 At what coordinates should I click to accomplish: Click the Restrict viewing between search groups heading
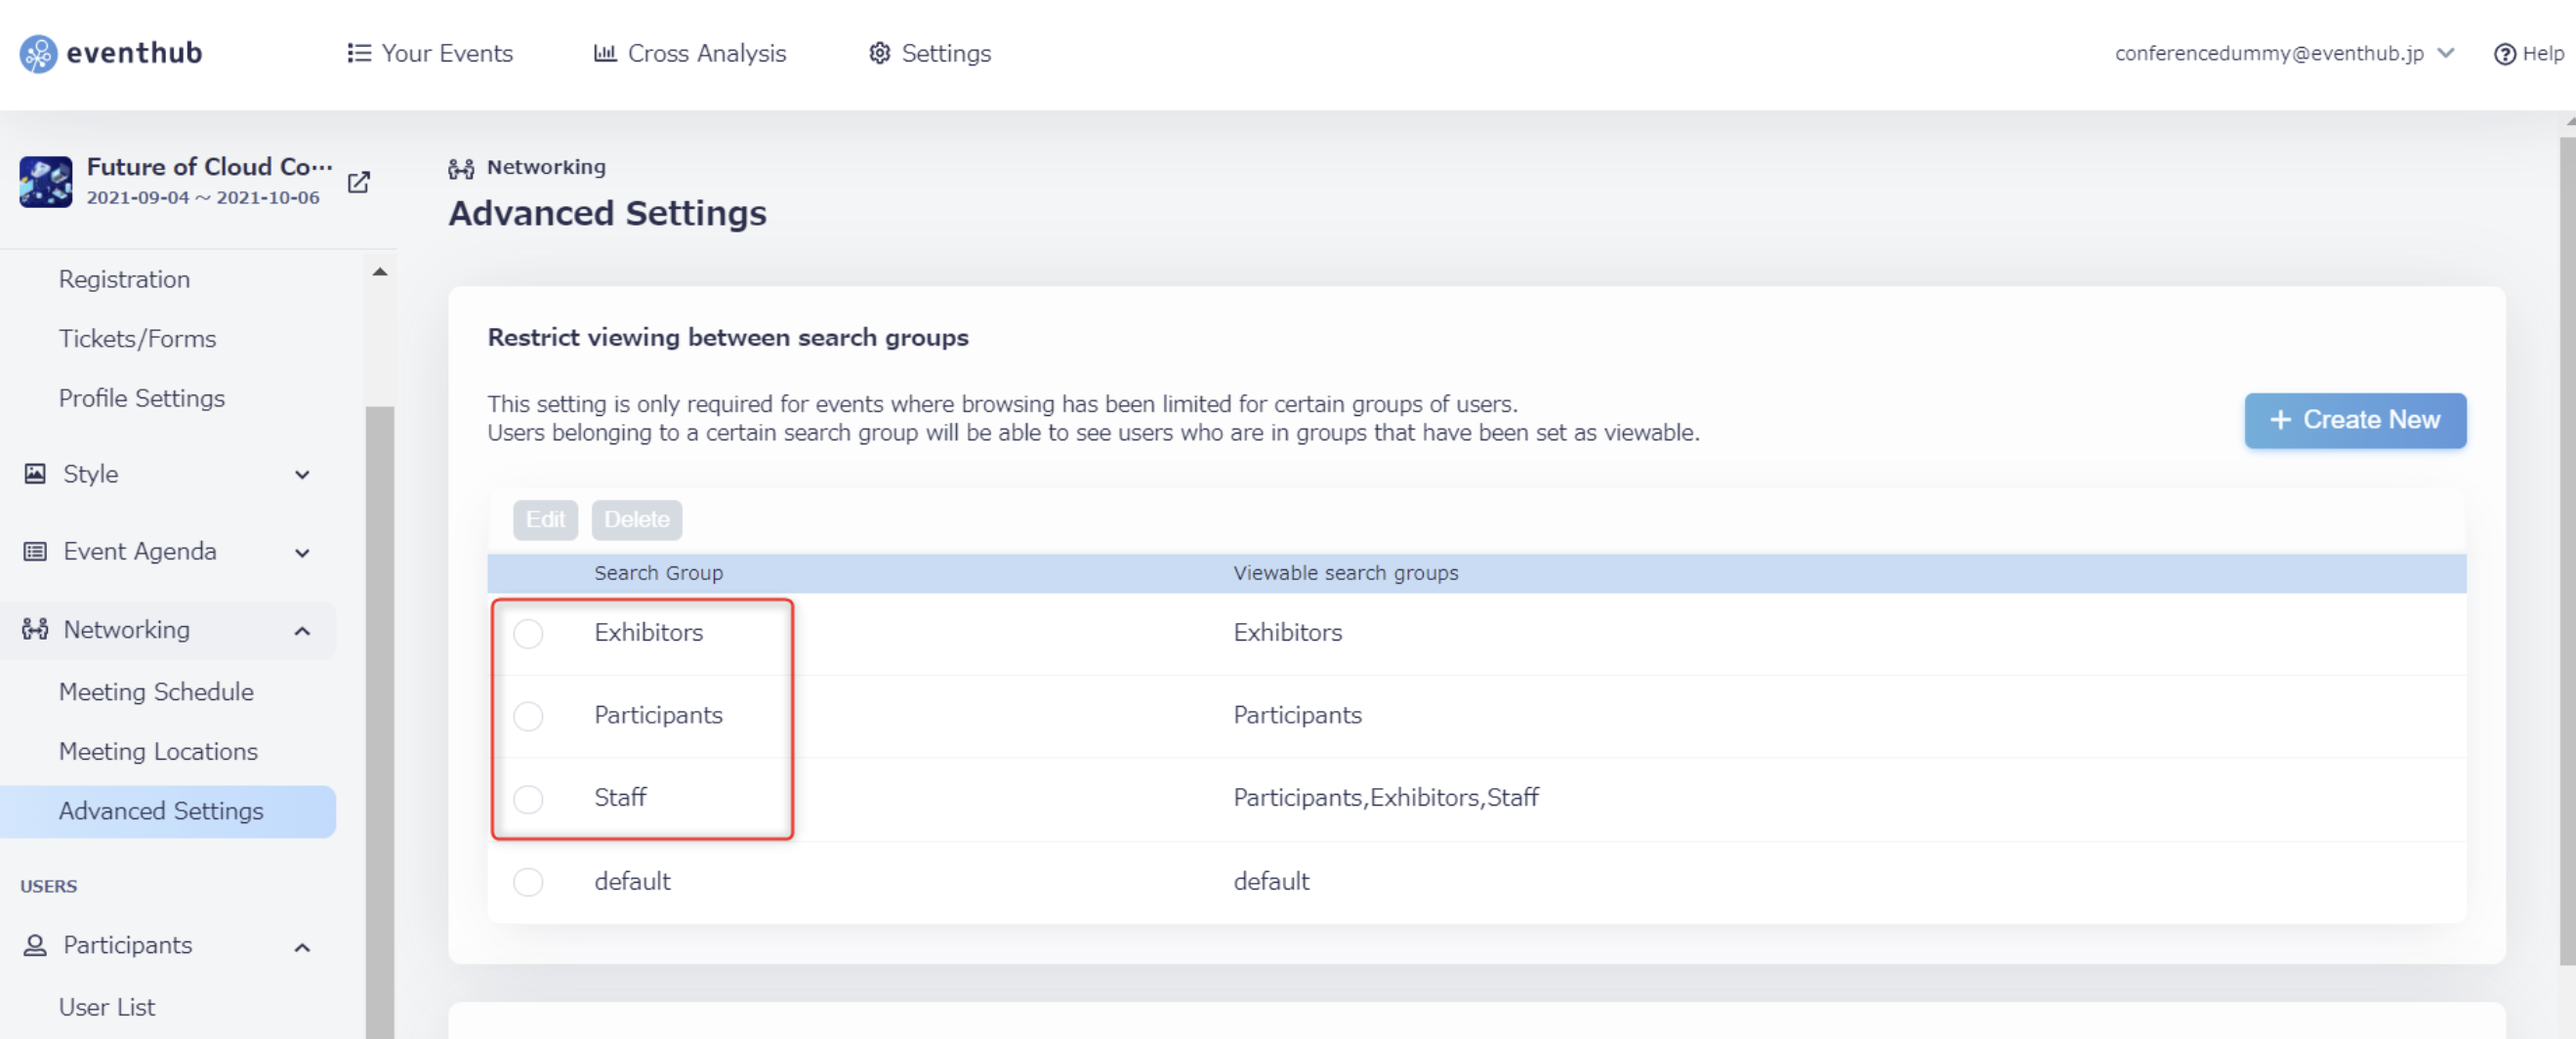pos(728,338)
